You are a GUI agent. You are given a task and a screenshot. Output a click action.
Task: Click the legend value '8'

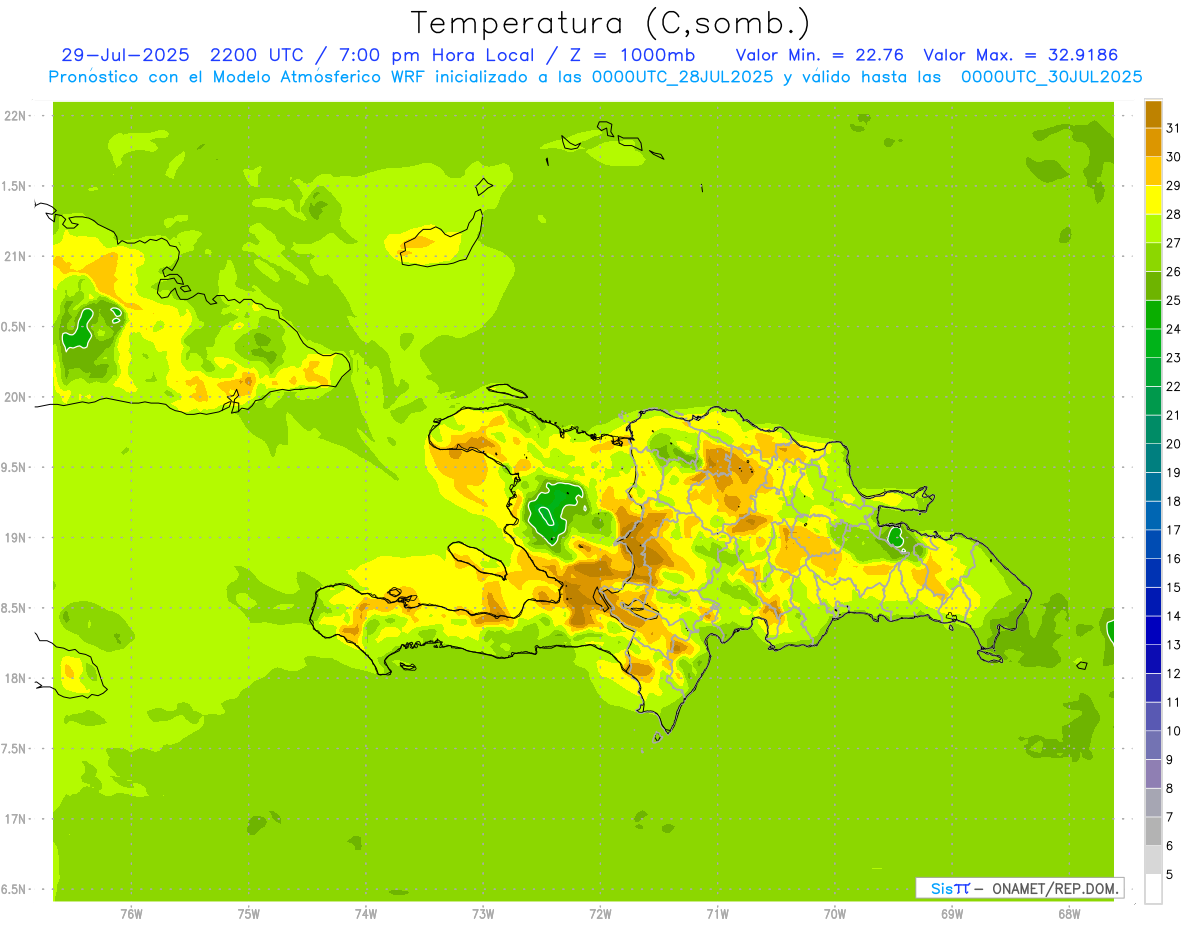click(x=1169, y=788)
